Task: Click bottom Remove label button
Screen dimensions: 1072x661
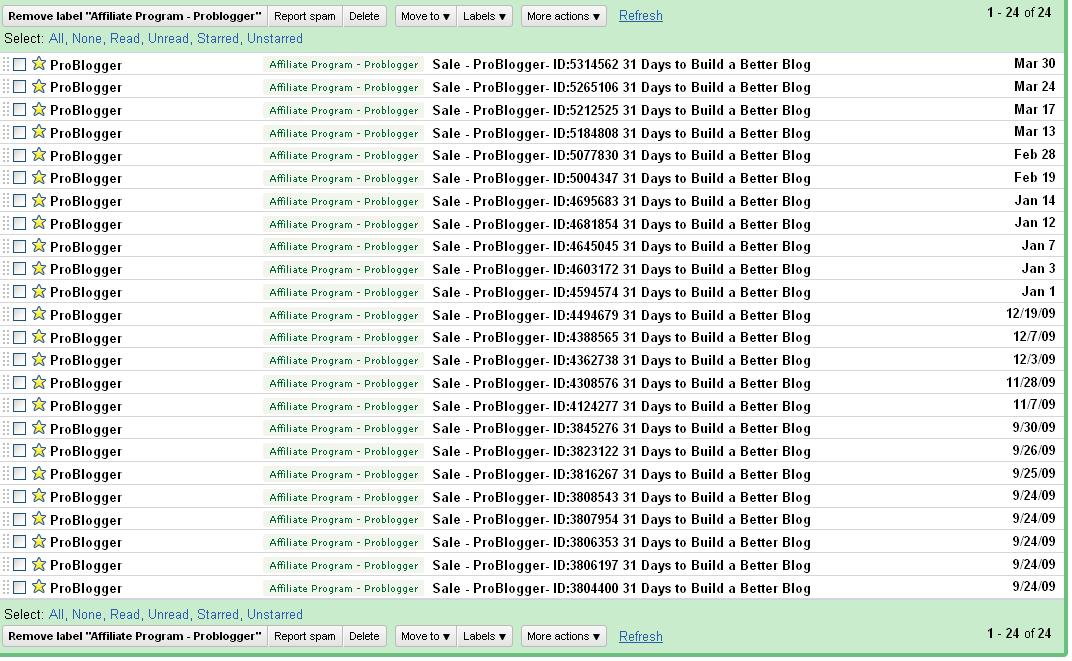Action: pos(135,636)
